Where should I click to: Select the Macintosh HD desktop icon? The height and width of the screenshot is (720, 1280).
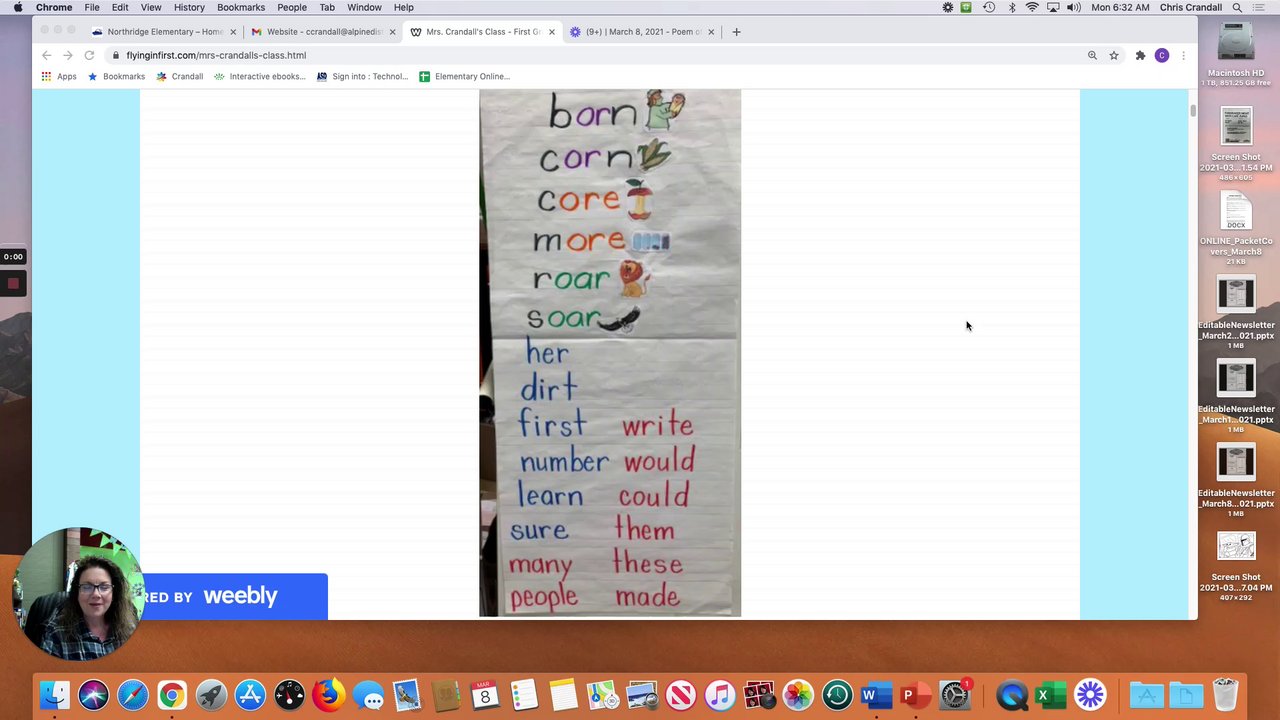(1236, 55)
